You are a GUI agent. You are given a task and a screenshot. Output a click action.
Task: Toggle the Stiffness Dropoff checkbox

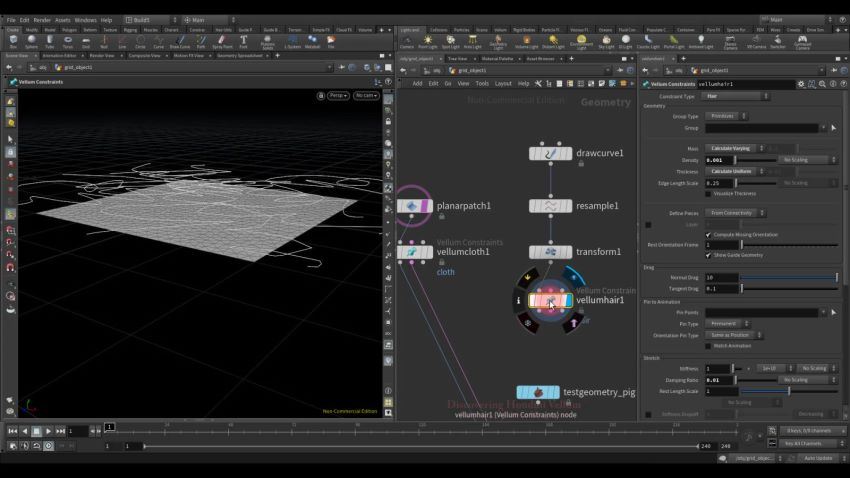648,414
